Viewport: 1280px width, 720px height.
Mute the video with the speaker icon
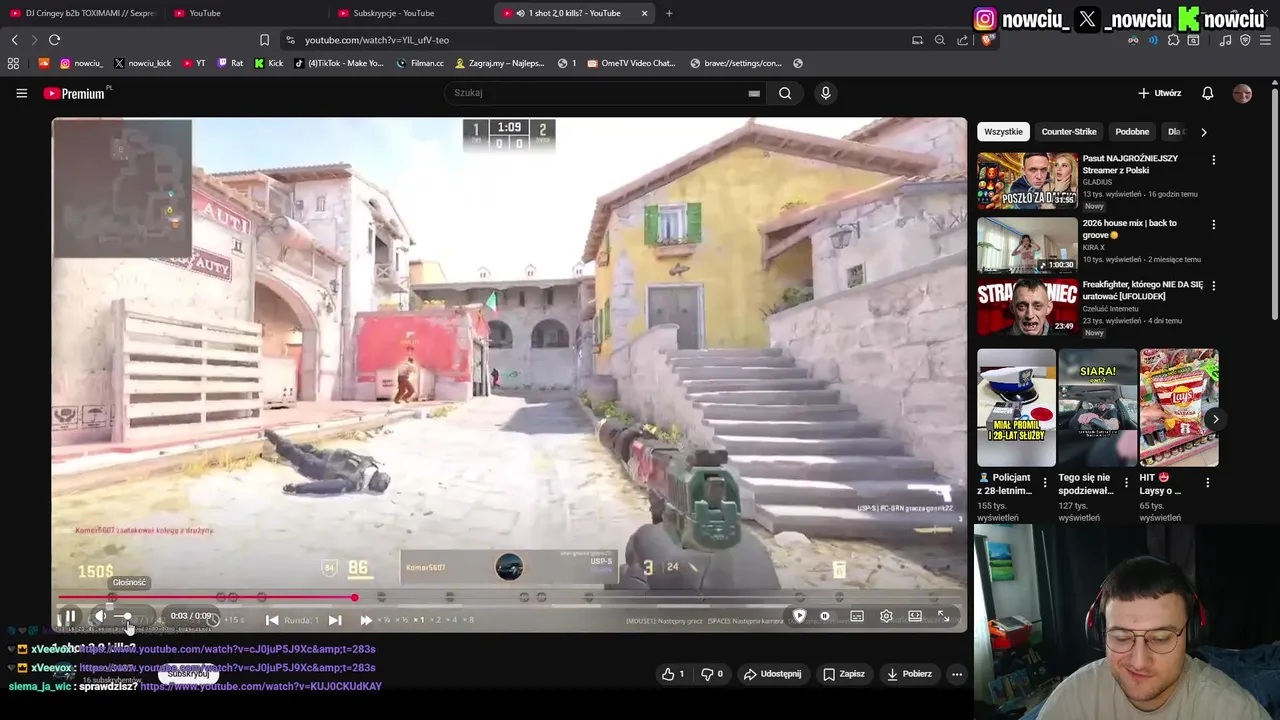pyautogui.click(x=100, y=616)
